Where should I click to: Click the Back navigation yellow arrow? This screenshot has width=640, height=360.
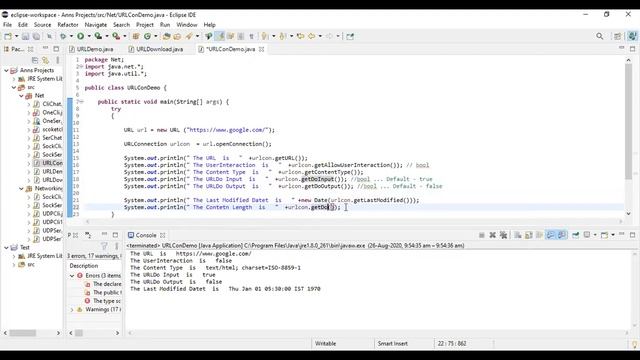click(311, 36)
